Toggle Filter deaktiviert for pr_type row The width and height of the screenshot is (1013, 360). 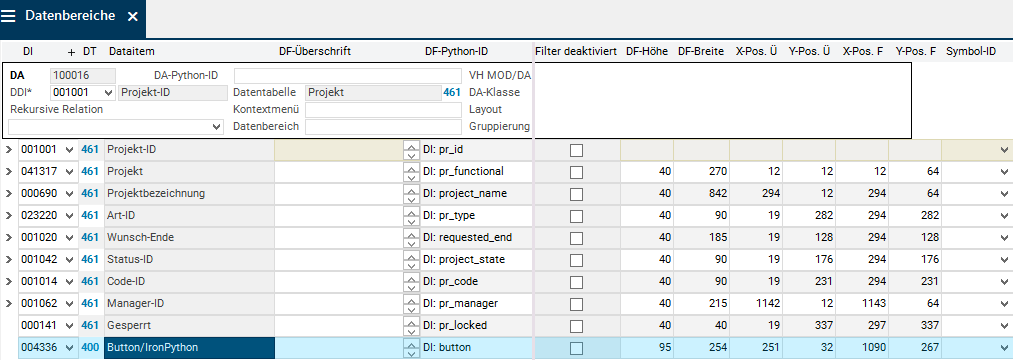click(x=576, y=217)
